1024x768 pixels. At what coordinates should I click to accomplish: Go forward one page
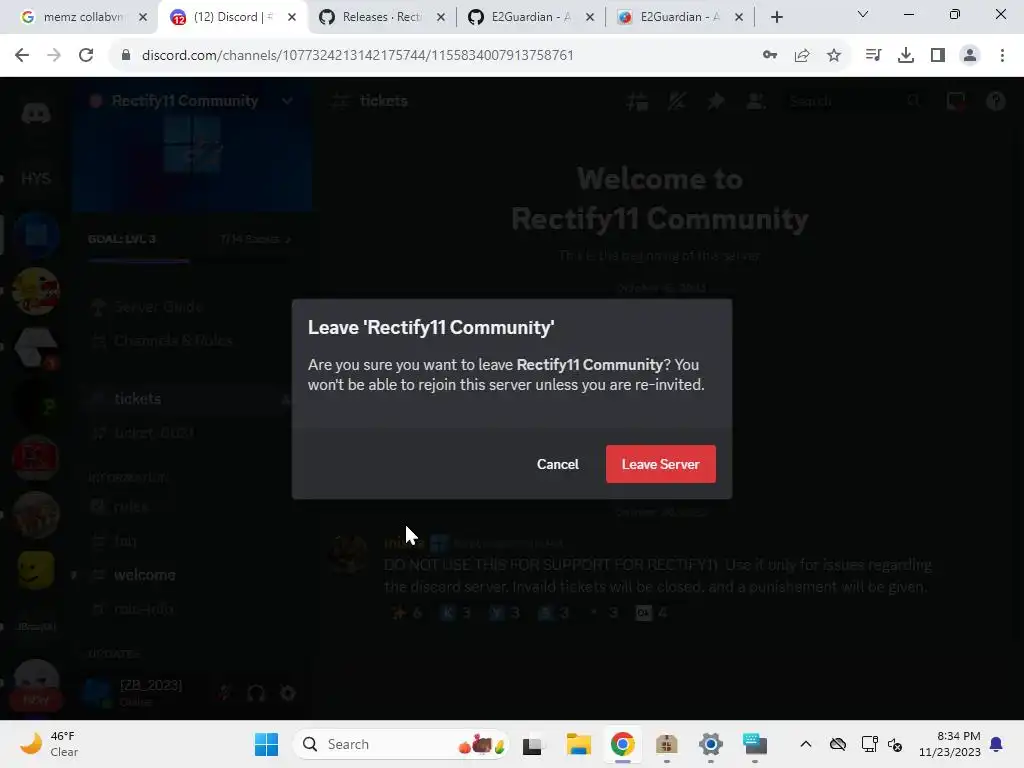[54, 55]
